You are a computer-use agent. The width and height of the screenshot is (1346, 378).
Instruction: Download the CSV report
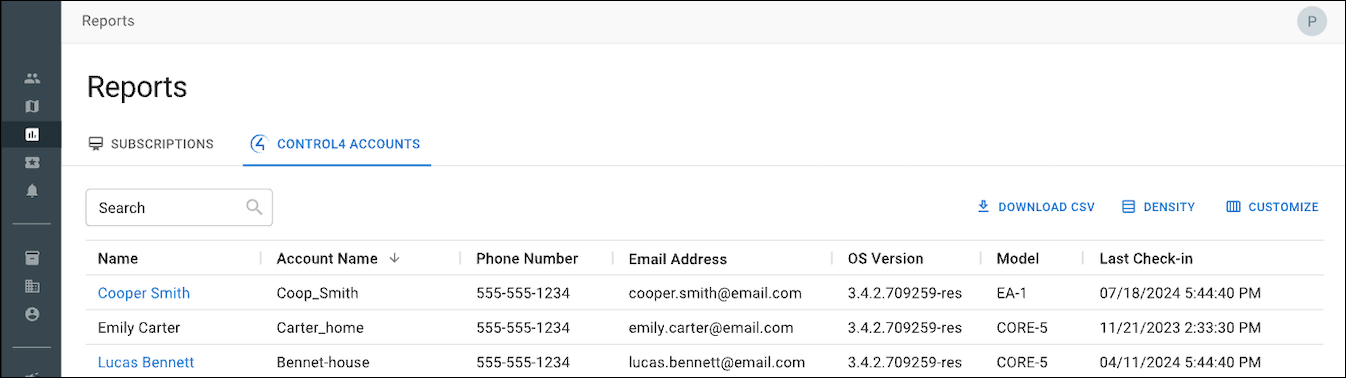(x=1036, y=207)
